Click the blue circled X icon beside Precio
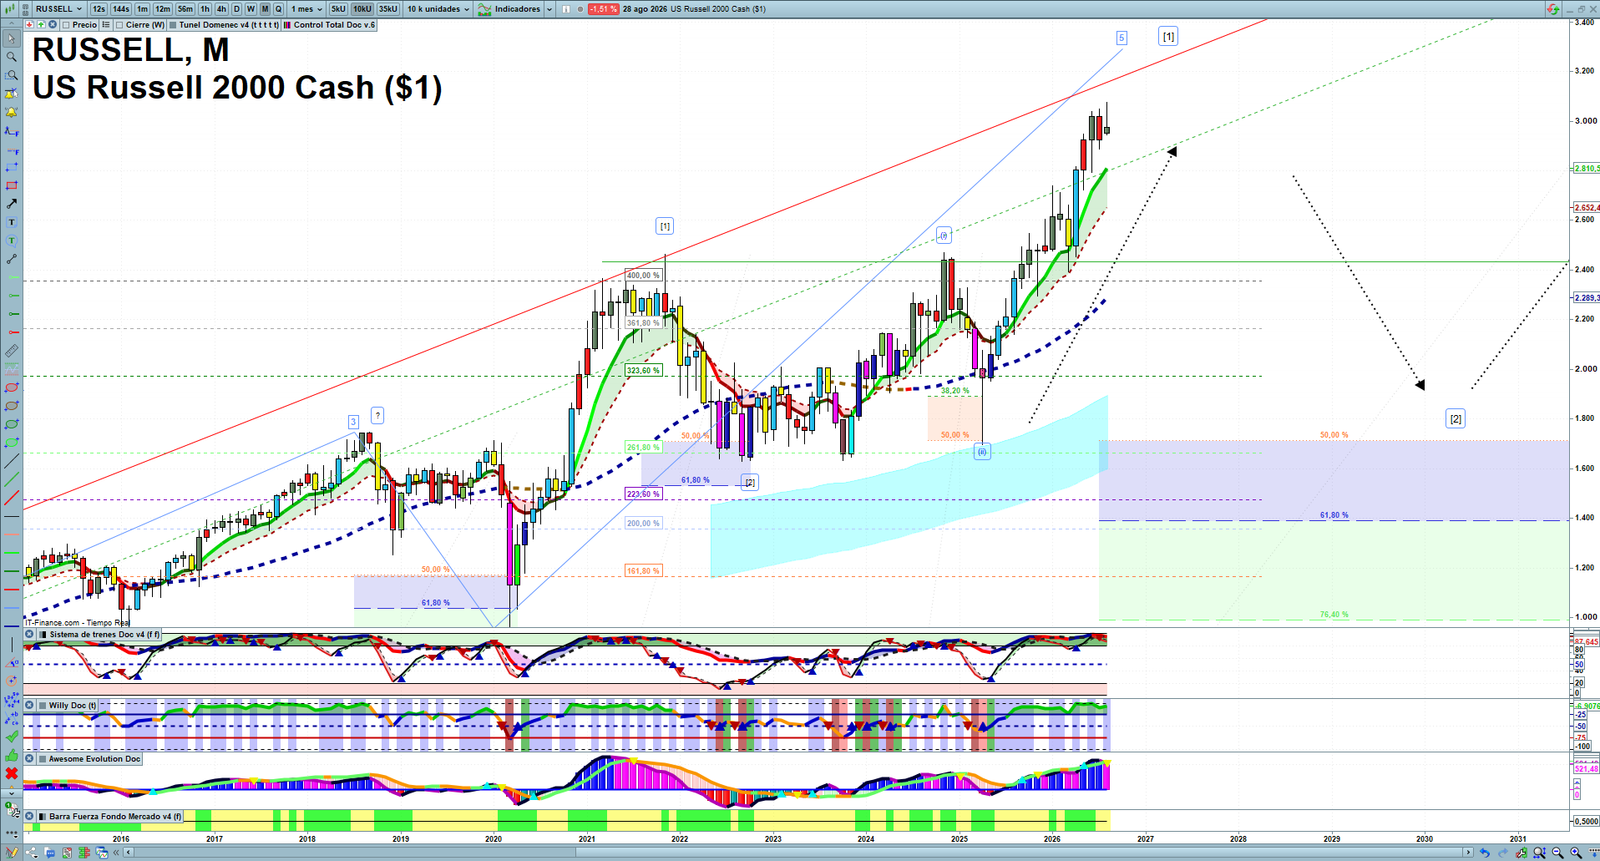This screenshot has width=1600, height=861. [52, 25]
